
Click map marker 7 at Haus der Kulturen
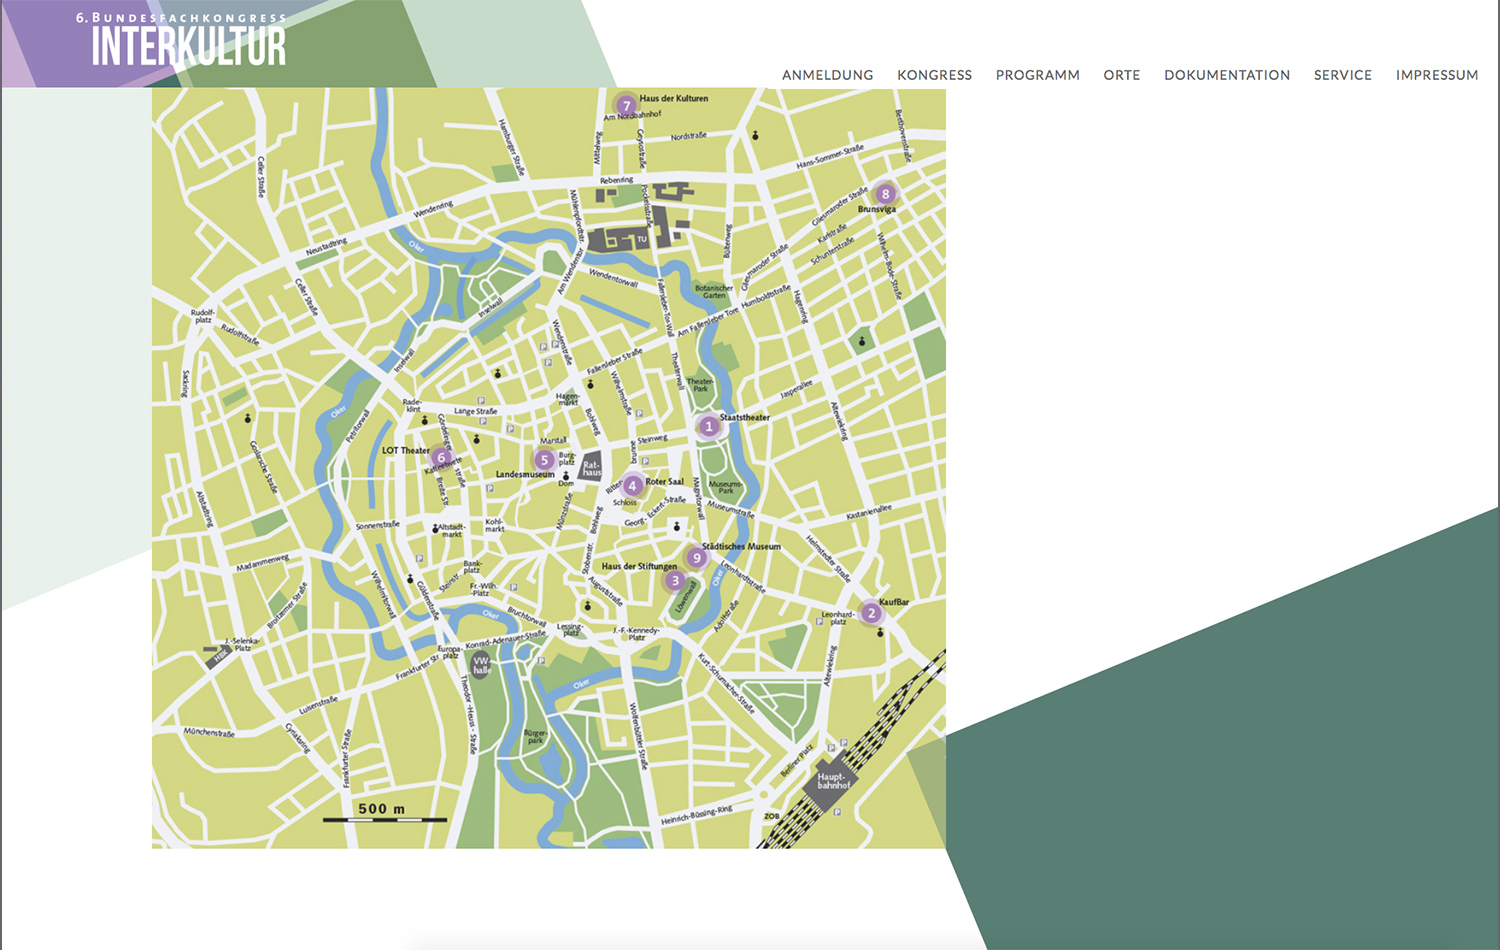pos(626,105)
